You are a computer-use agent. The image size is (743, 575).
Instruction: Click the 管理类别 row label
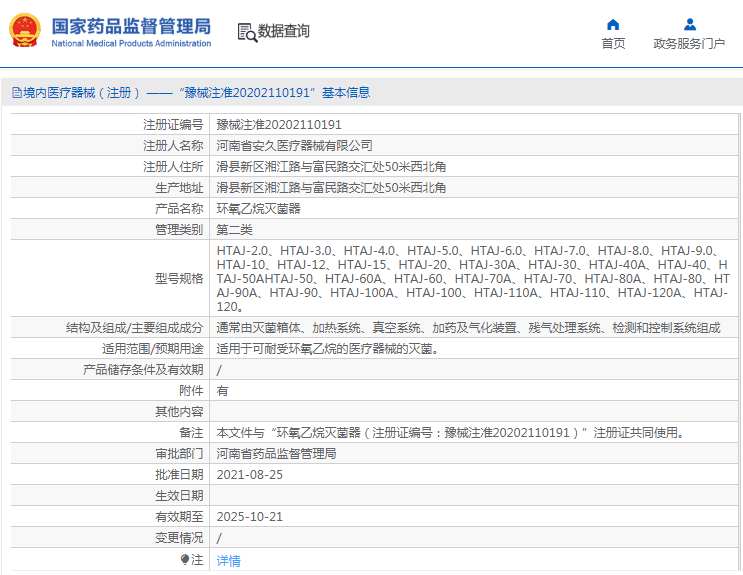pos(179,230)
